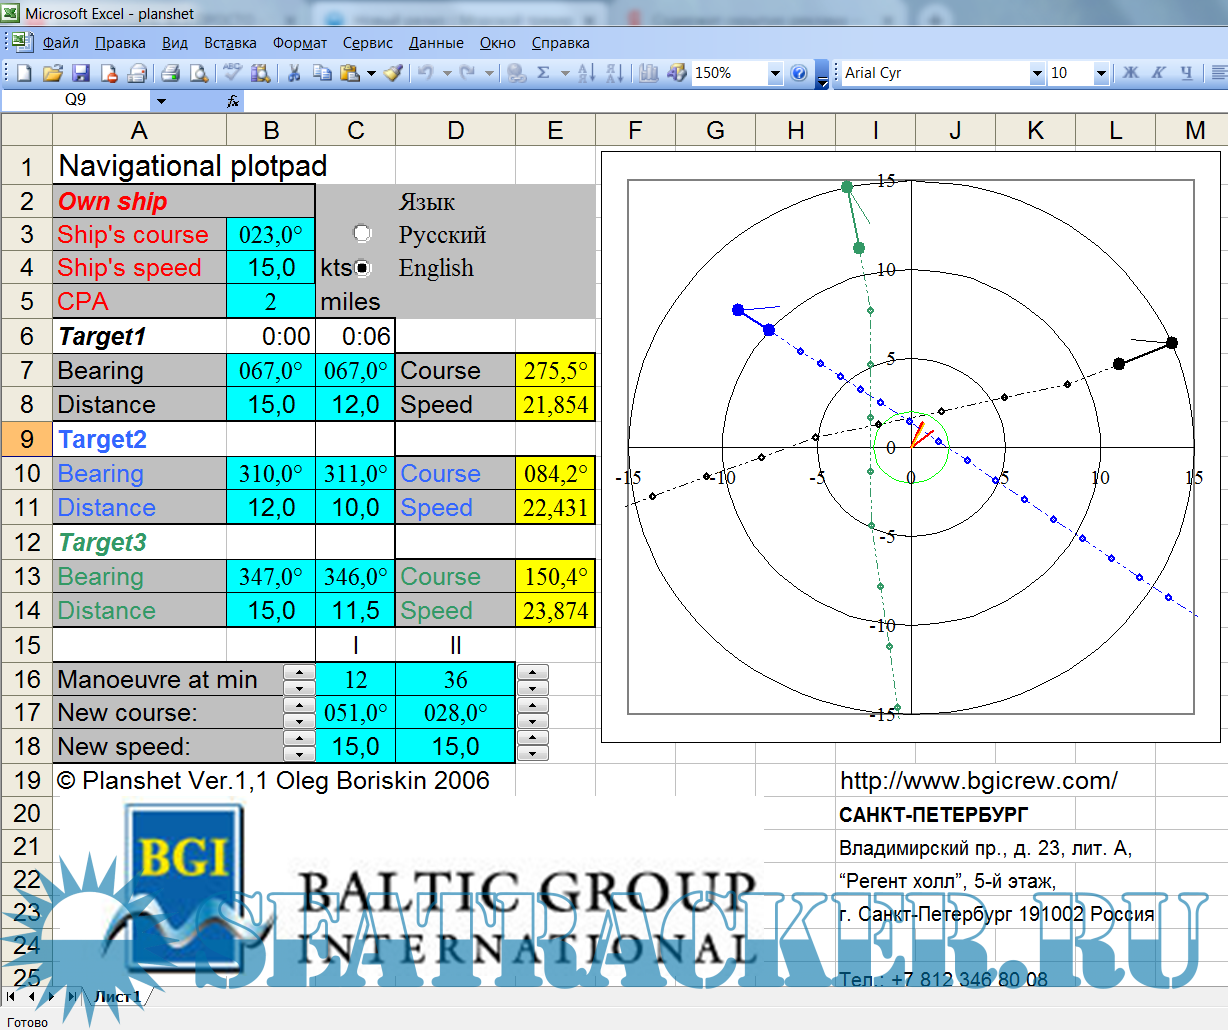The height and width of the screenshot is (1030, 1228).
Task: Switch to the Лист1 sheet tab
Action: click(x=116, y=996)
